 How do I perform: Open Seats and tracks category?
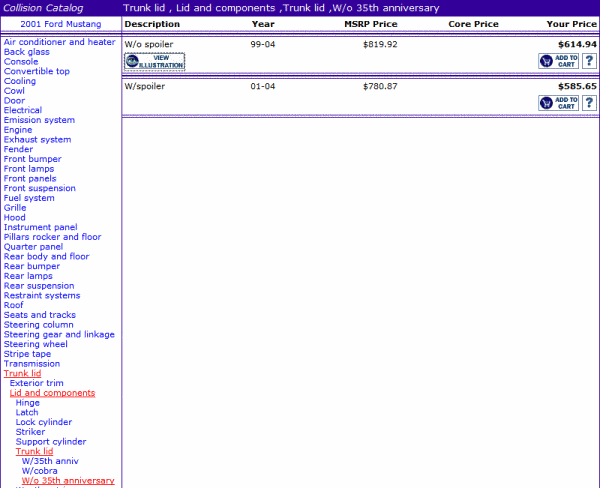(x=40, y=315)
